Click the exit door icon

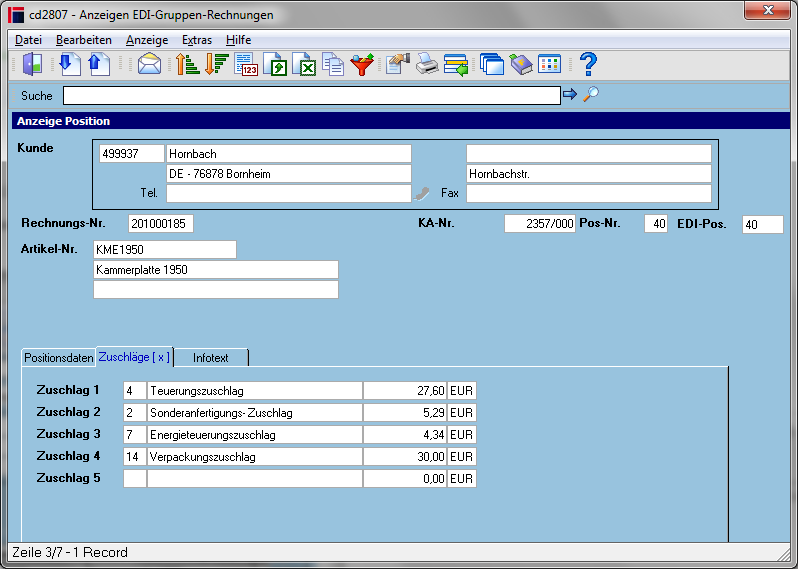pyautogui.click(x=32, y=64)
